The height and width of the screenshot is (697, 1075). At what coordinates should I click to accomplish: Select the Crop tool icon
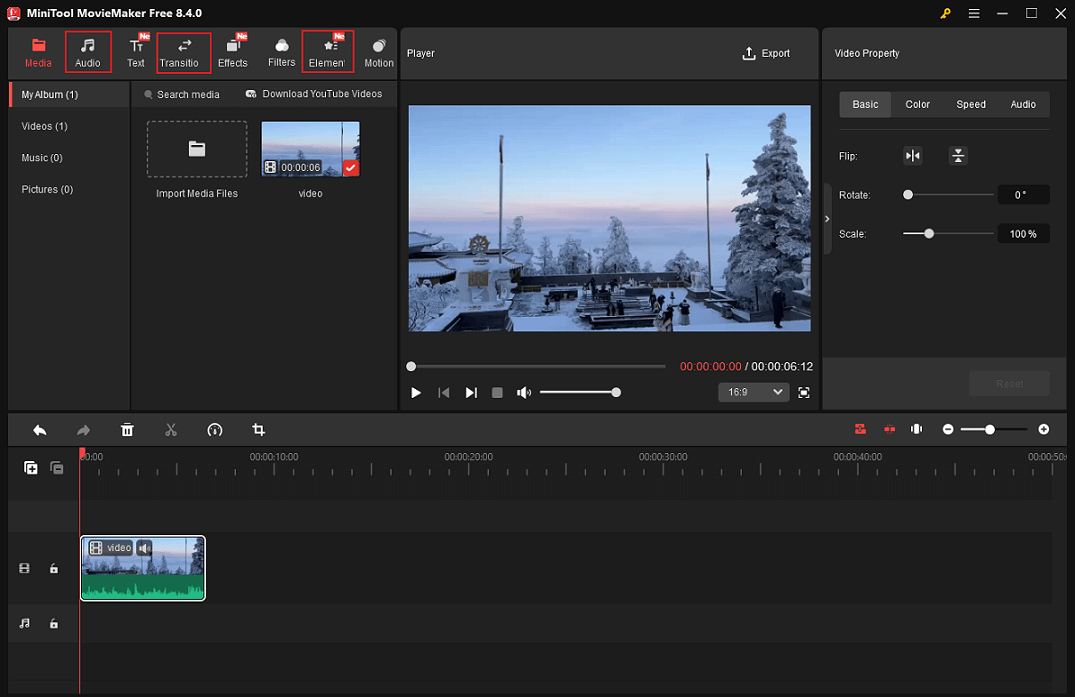tap(259, 429)
